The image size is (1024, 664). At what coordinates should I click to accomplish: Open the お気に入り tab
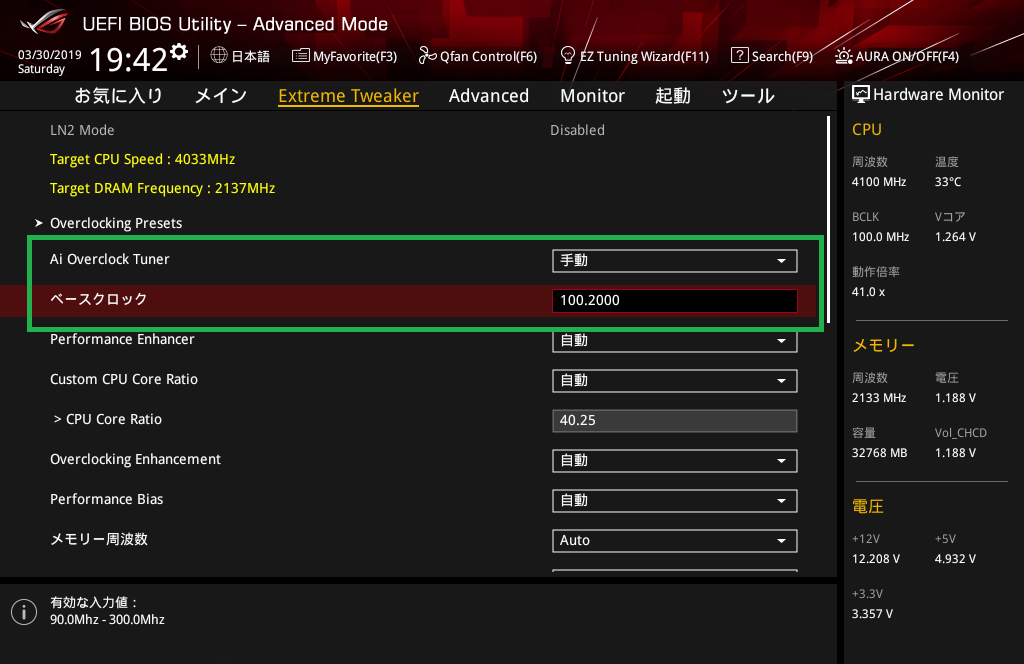118,96
